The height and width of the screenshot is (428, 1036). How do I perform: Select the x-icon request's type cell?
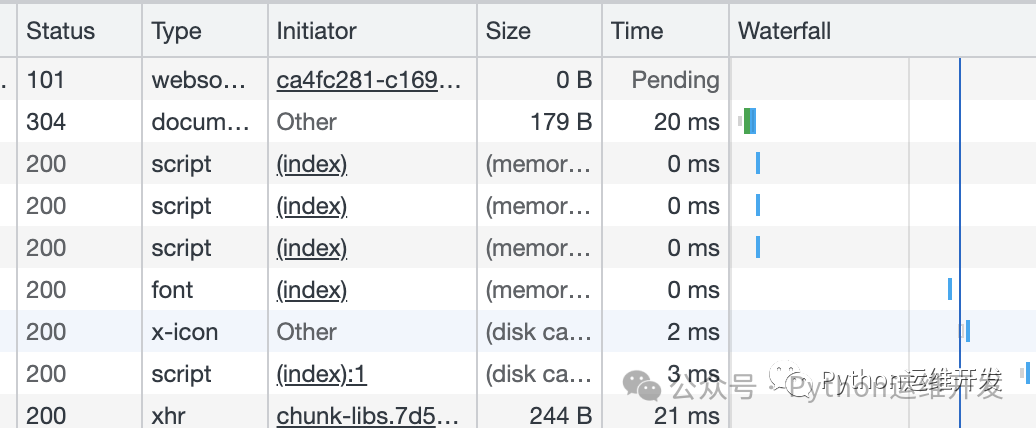point(185,332)
